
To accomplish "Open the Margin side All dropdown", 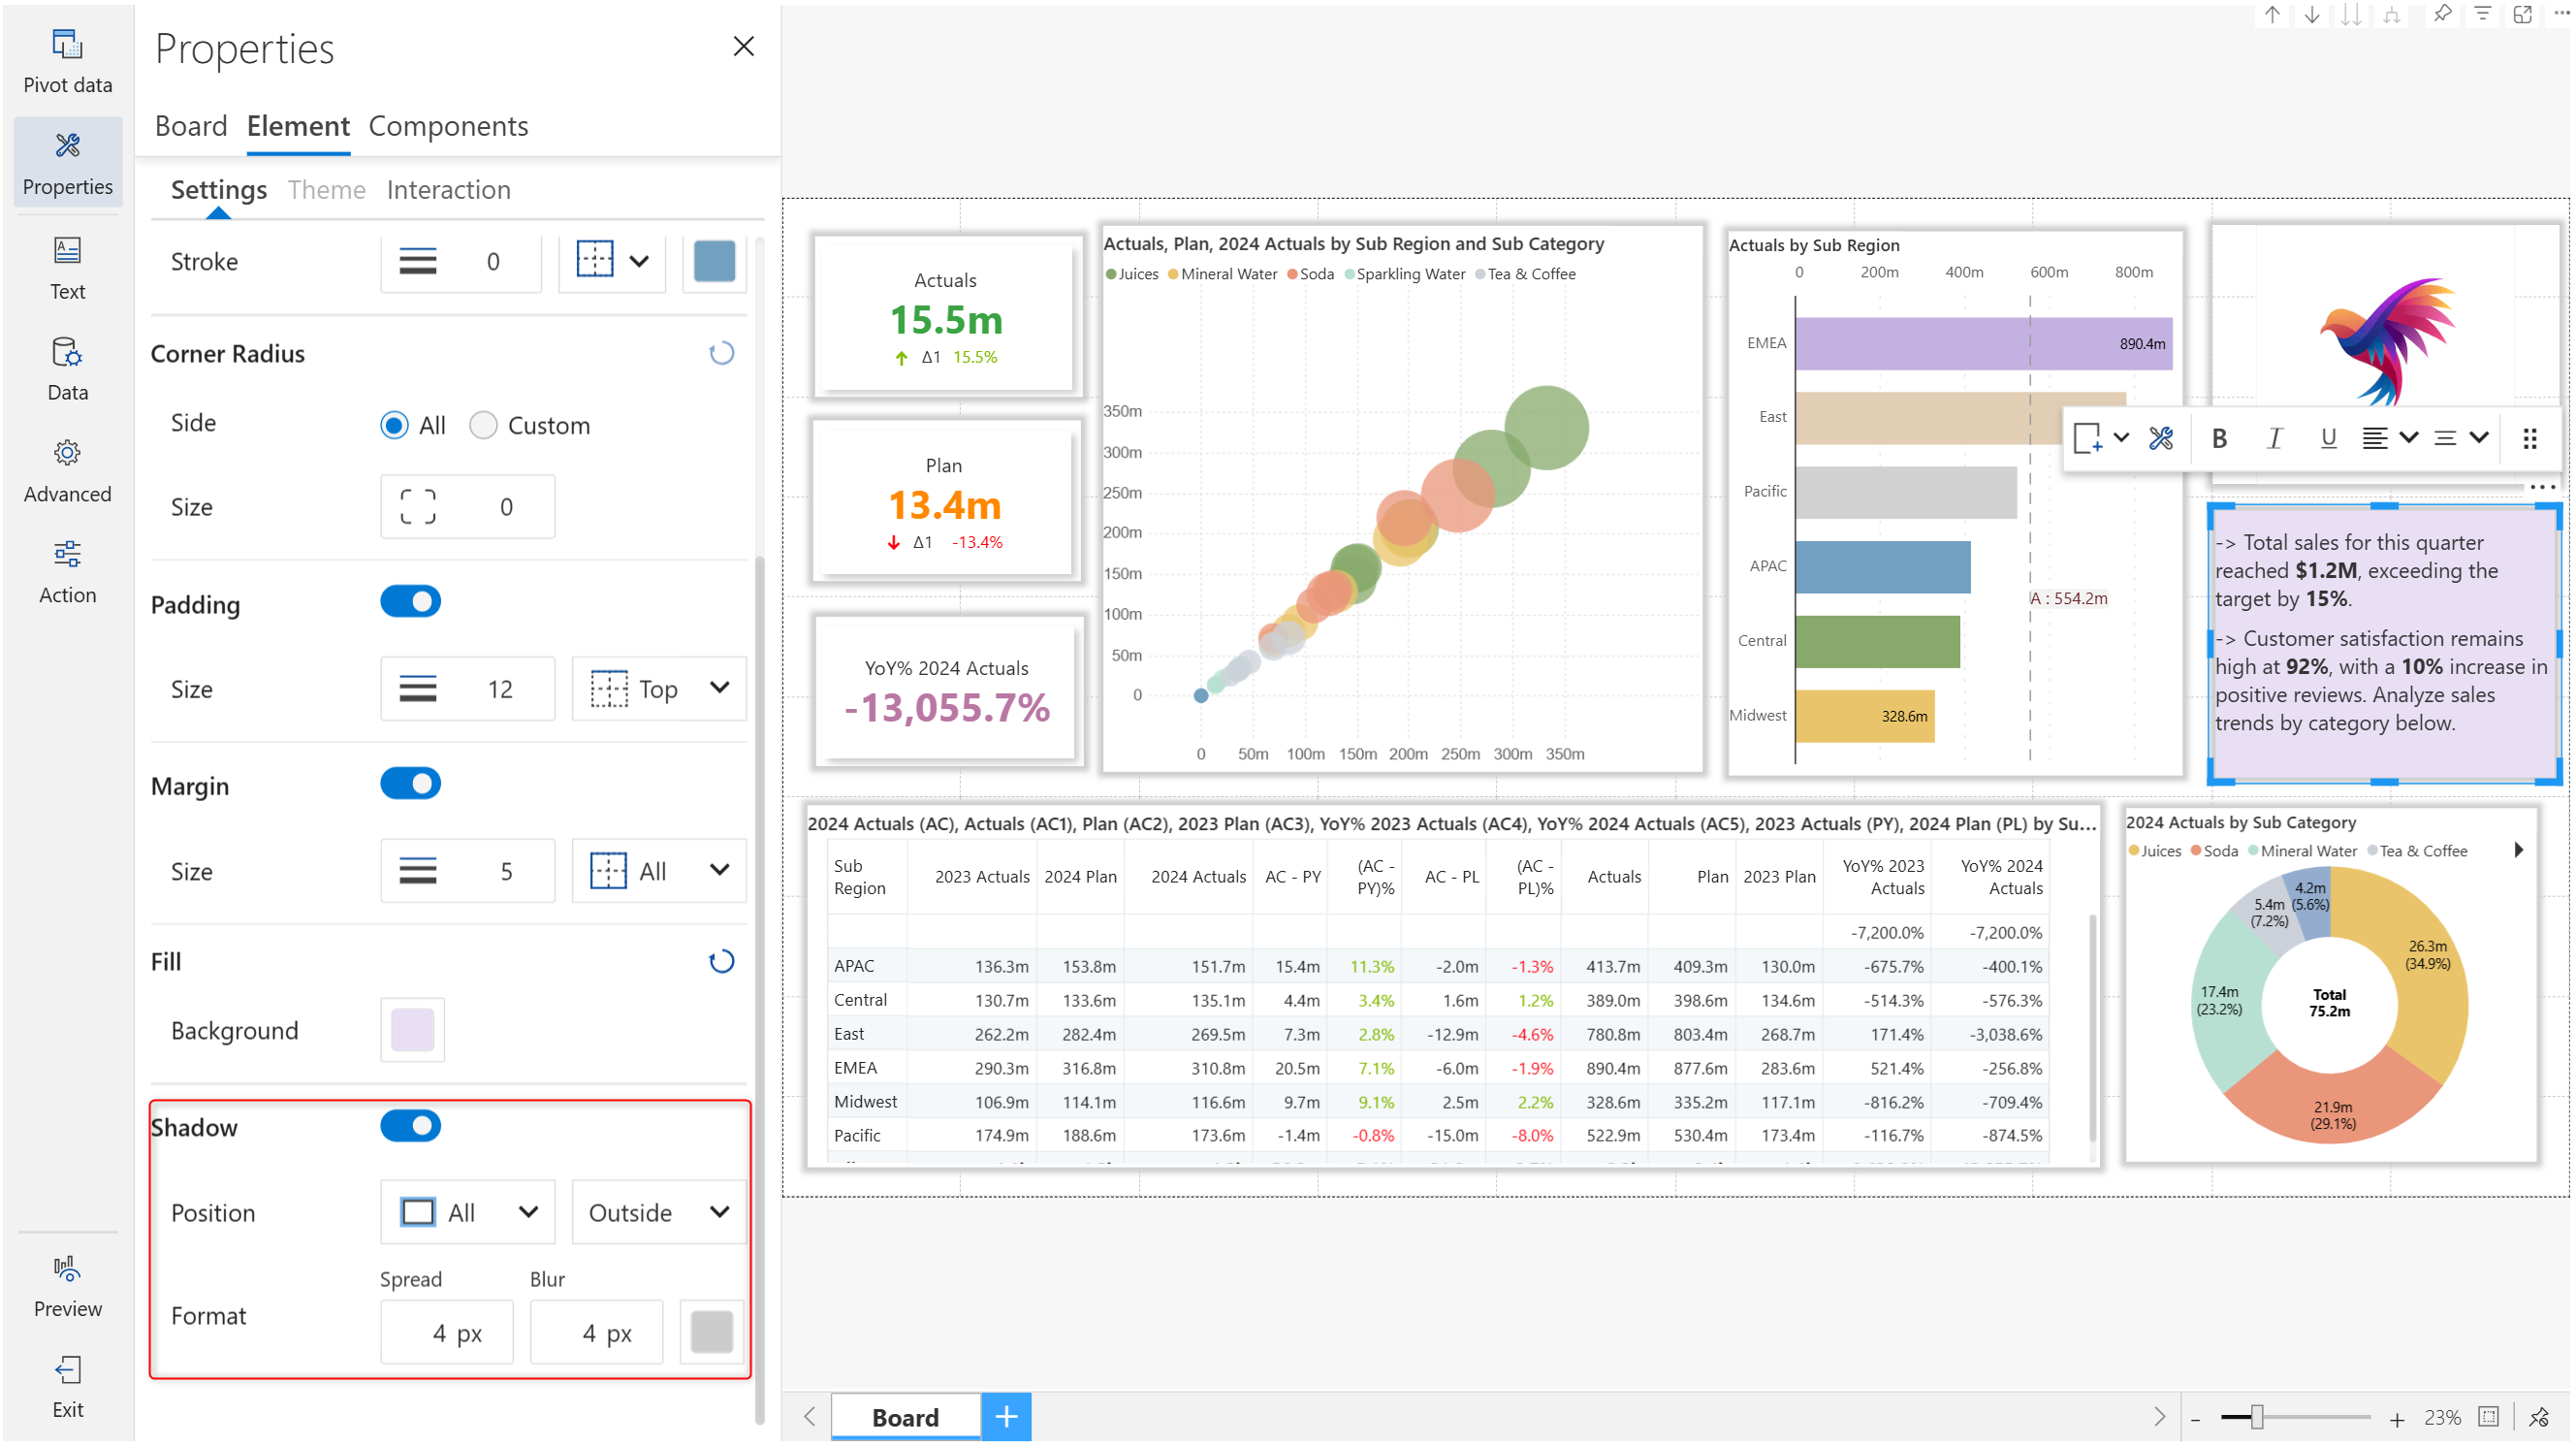I will [658, 870].
